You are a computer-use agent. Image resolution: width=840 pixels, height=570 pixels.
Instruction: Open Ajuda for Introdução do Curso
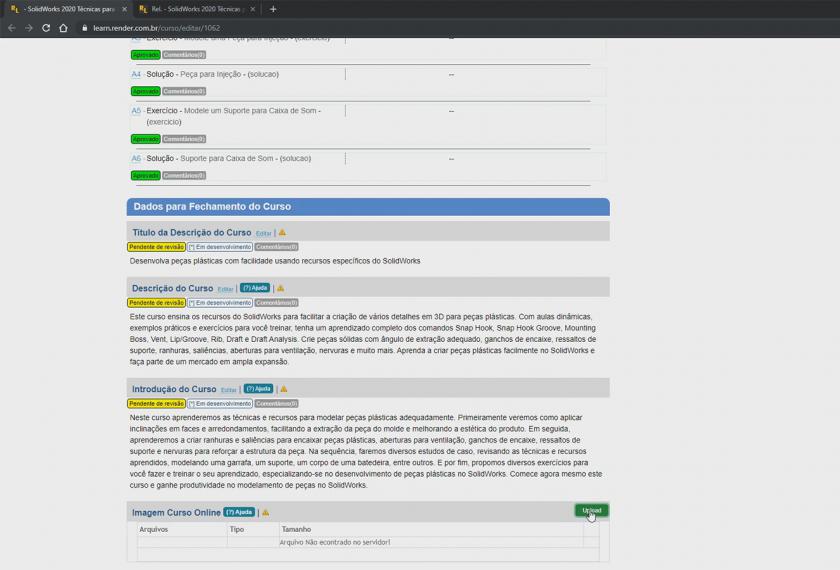click(x=258, y=389)
